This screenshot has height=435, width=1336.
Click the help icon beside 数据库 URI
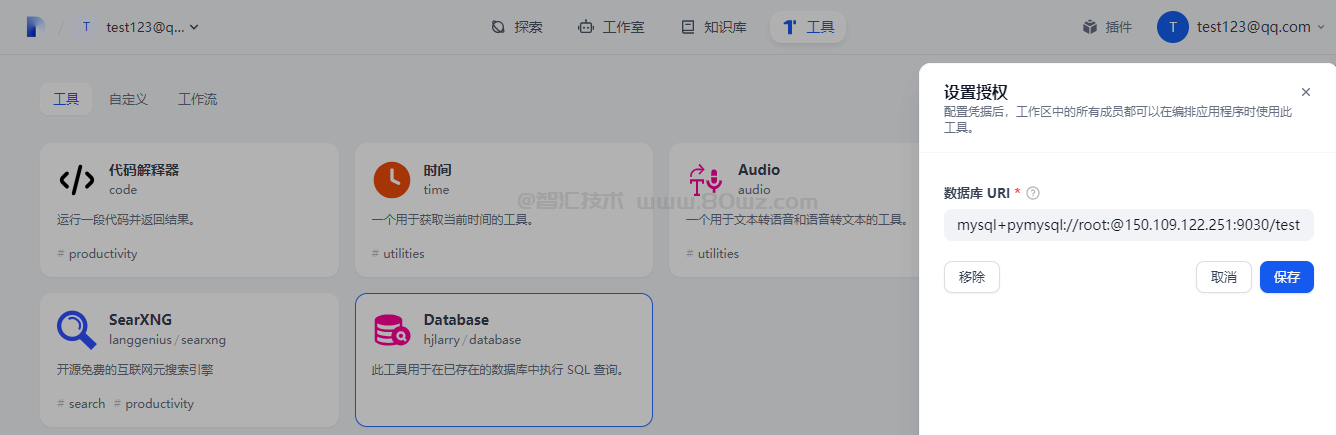pos(1033,193)
